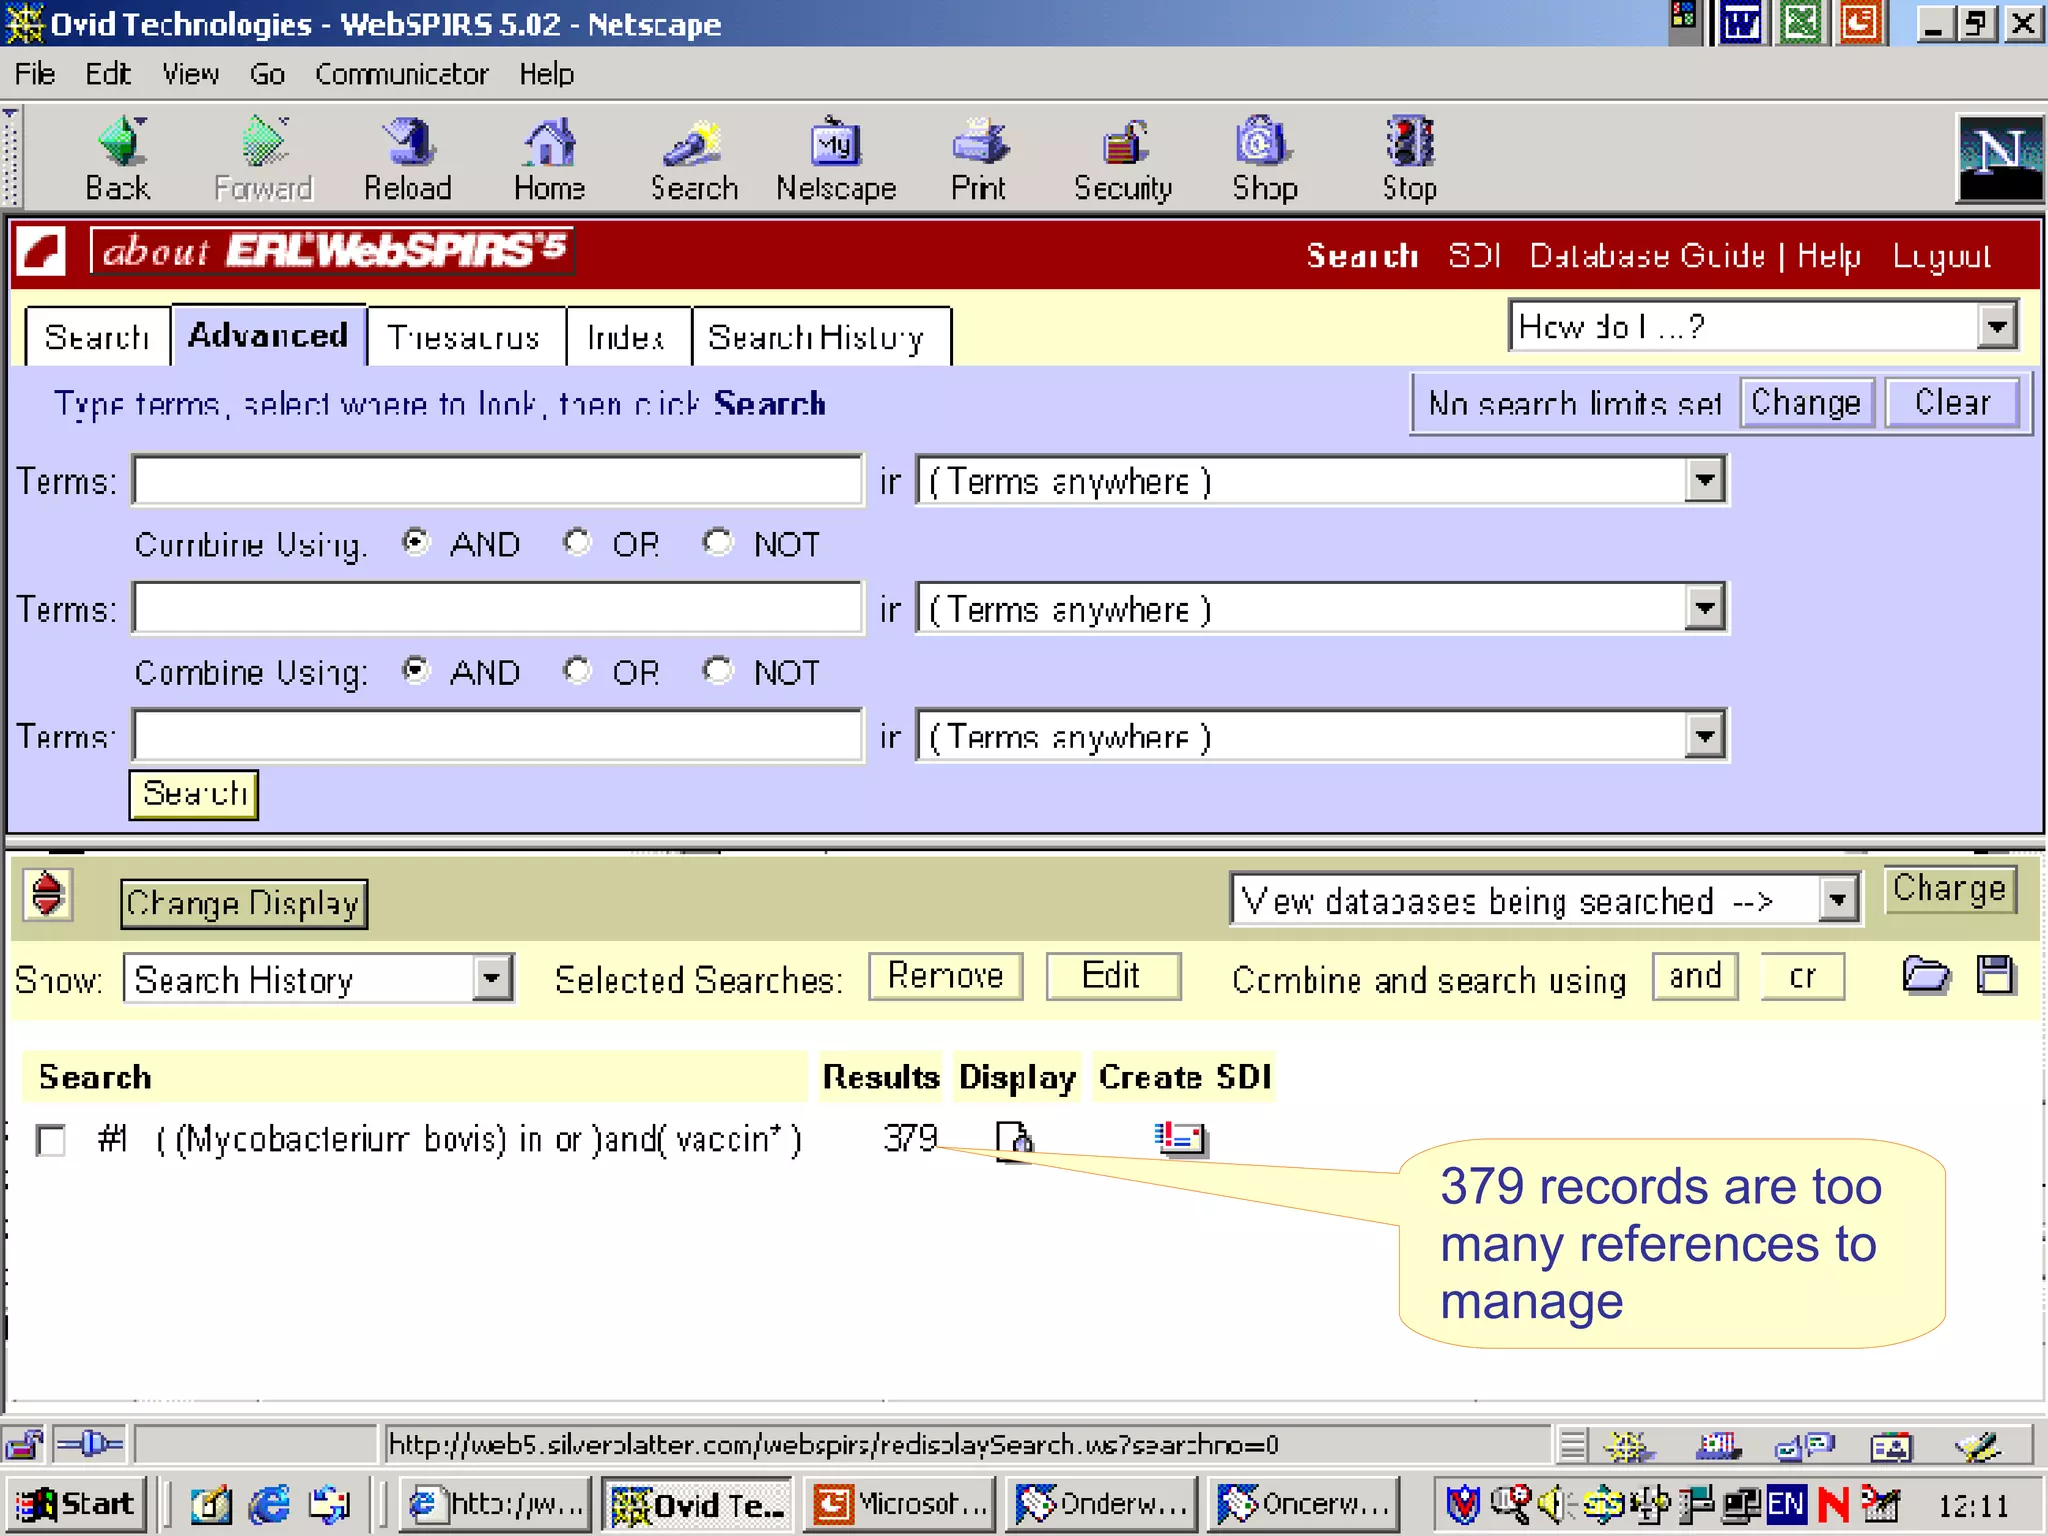Click the SDI header link
This screenshot has height=1536, width=2048.
(1474, 256)
